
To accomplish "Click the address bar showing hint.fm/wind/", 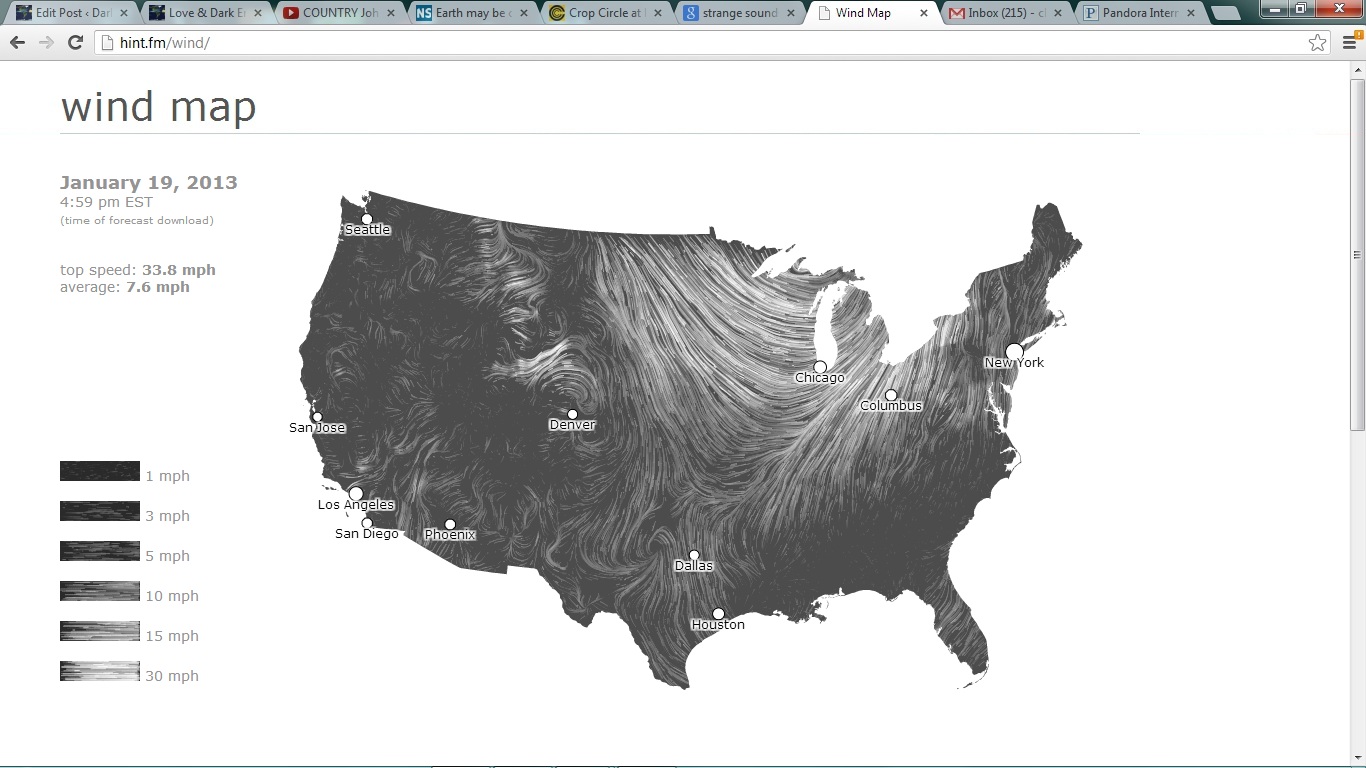I will point(700,43).
